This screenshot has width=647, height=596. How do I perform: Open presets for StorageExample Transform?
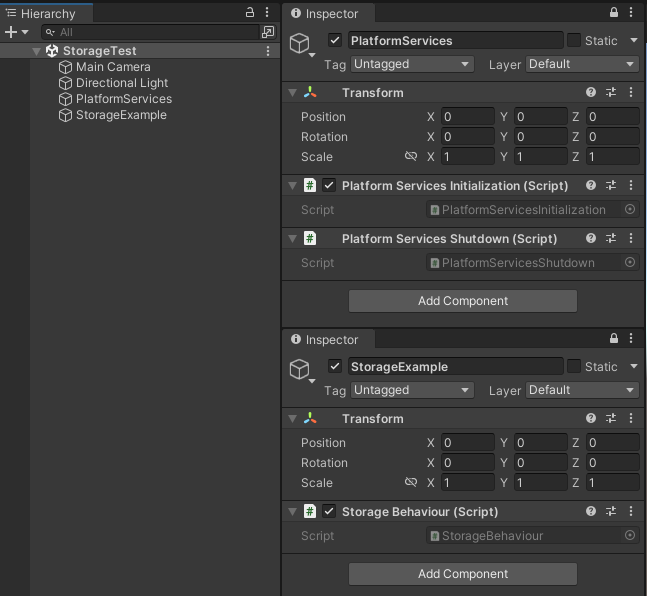pyautogui.click(x=611, y=418)
